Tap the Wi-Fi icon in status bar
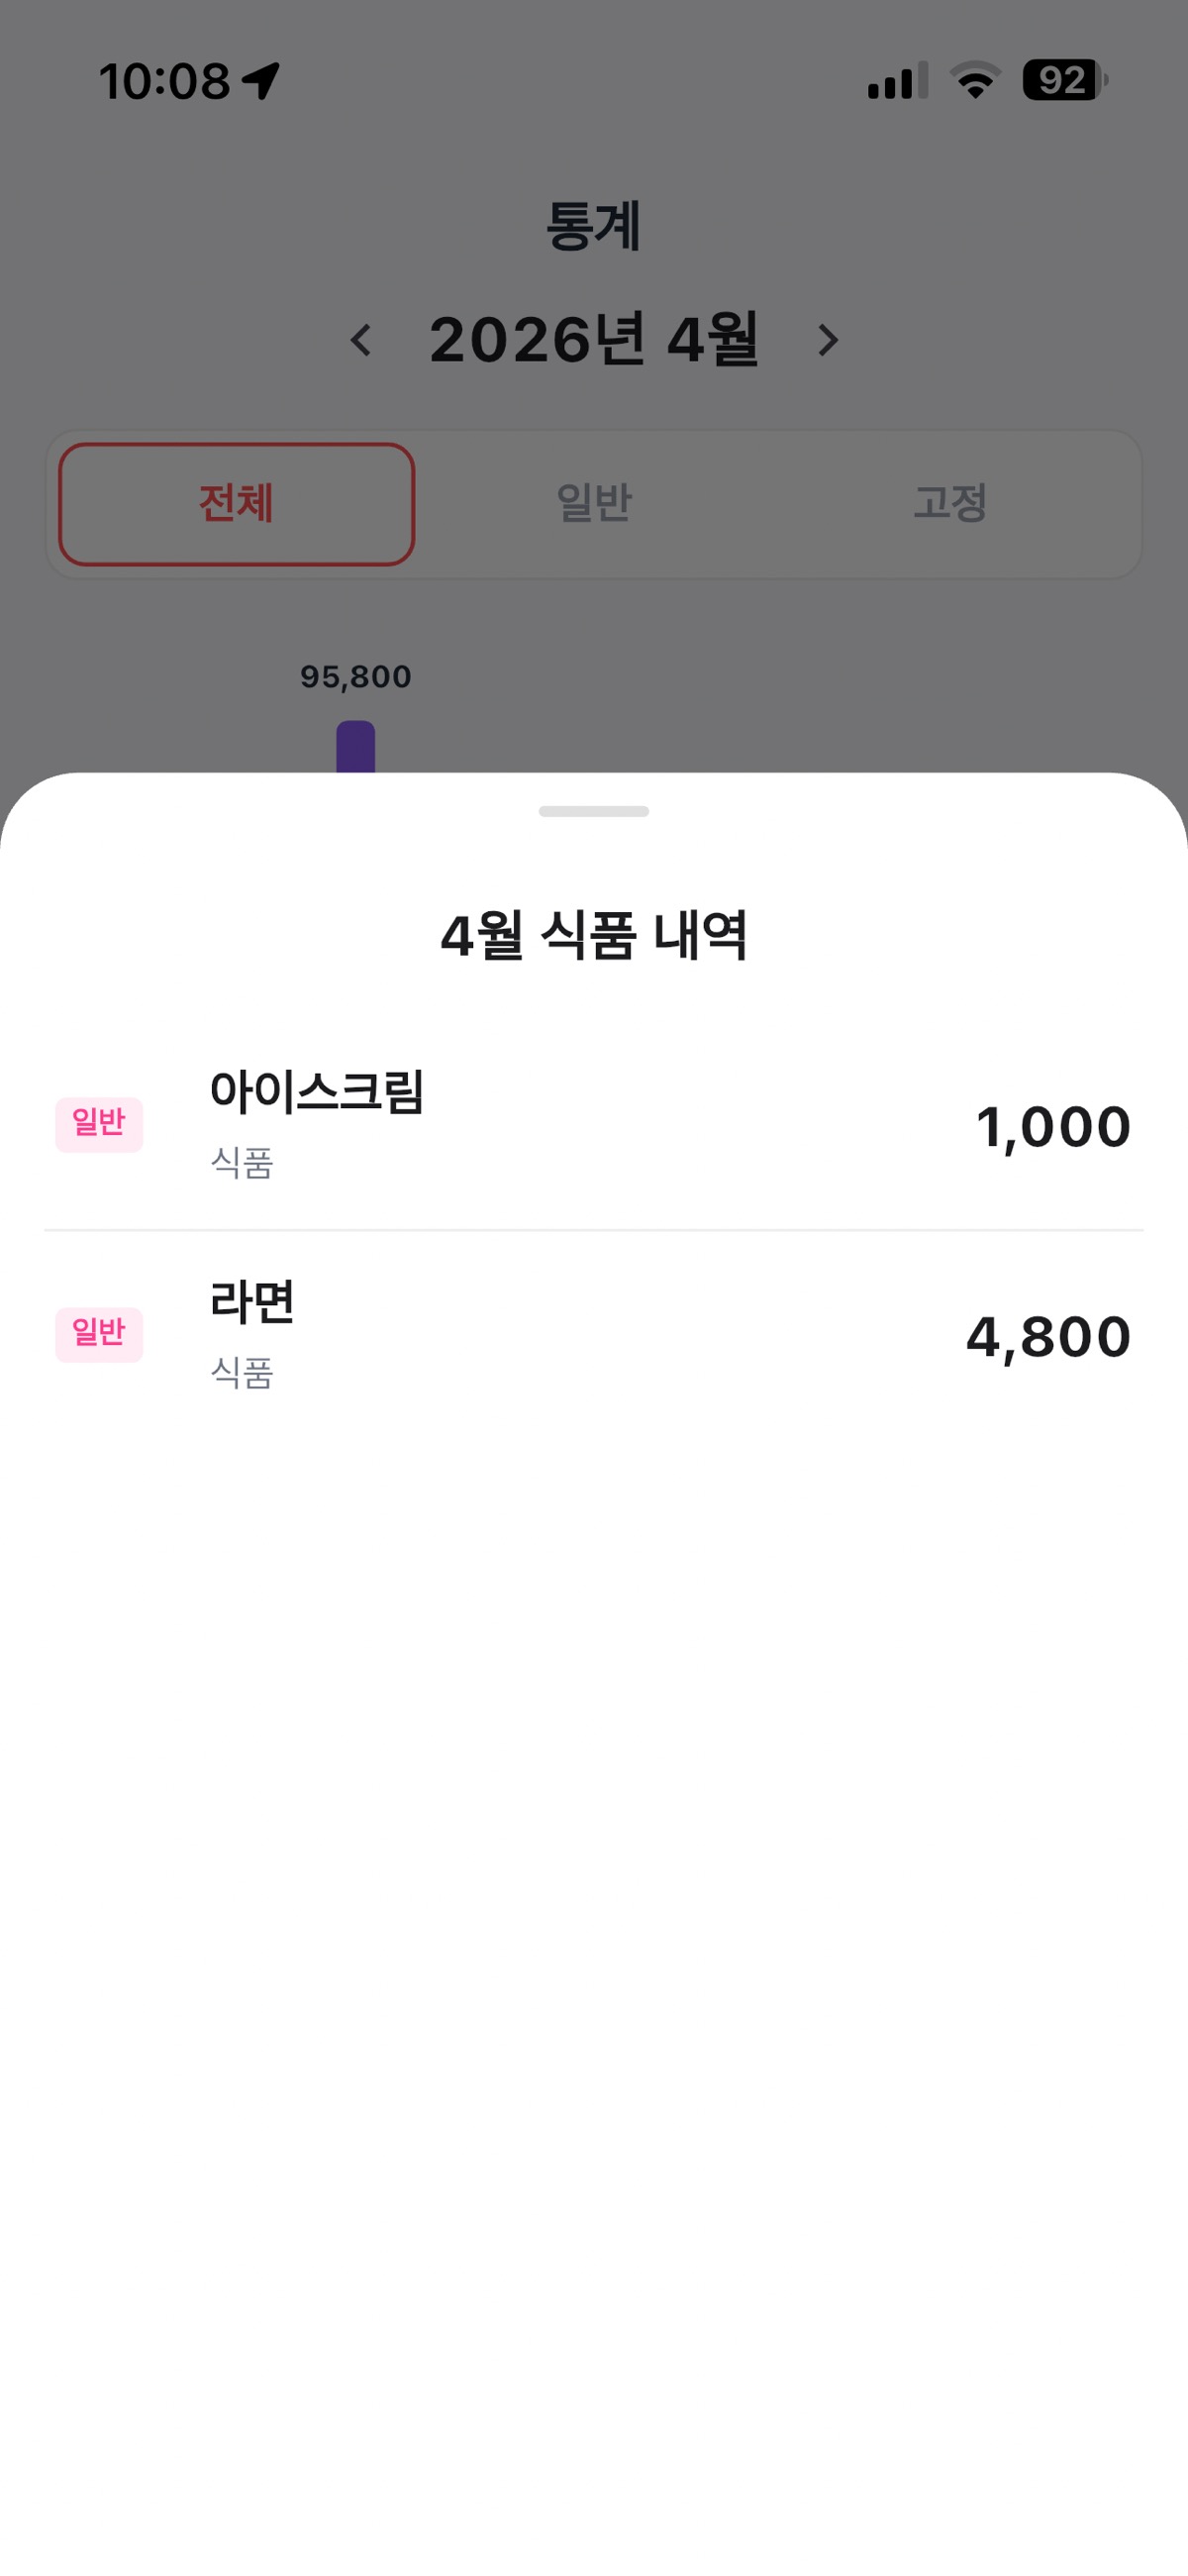The image size is (1188, 2576). coord(975,80)
